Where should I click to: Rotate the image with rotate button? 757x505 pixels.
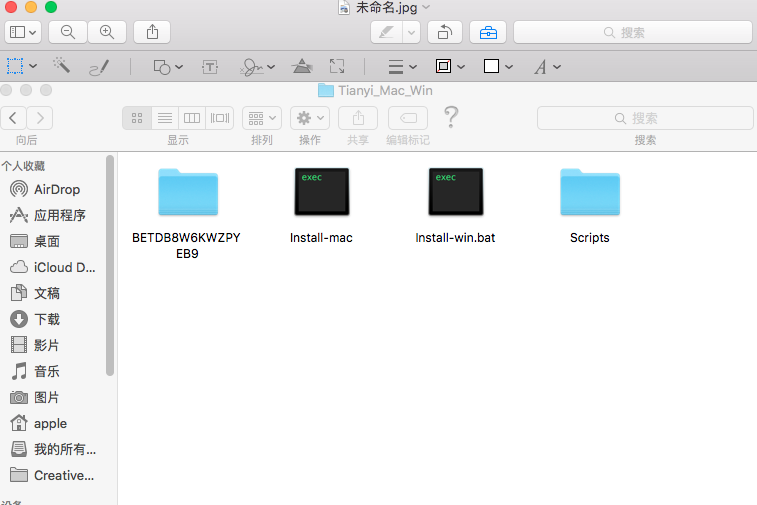coord(445,32)
